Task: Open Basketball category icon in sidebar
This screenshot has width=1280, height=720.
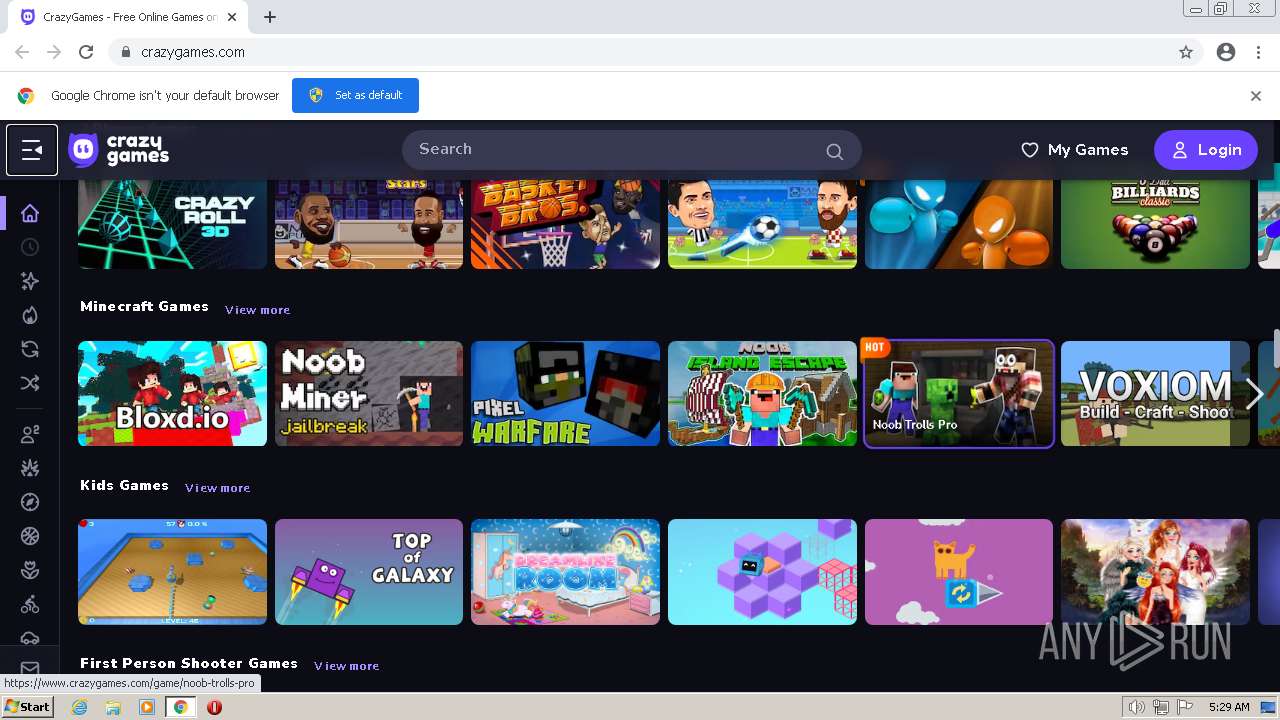Action: 30,536
